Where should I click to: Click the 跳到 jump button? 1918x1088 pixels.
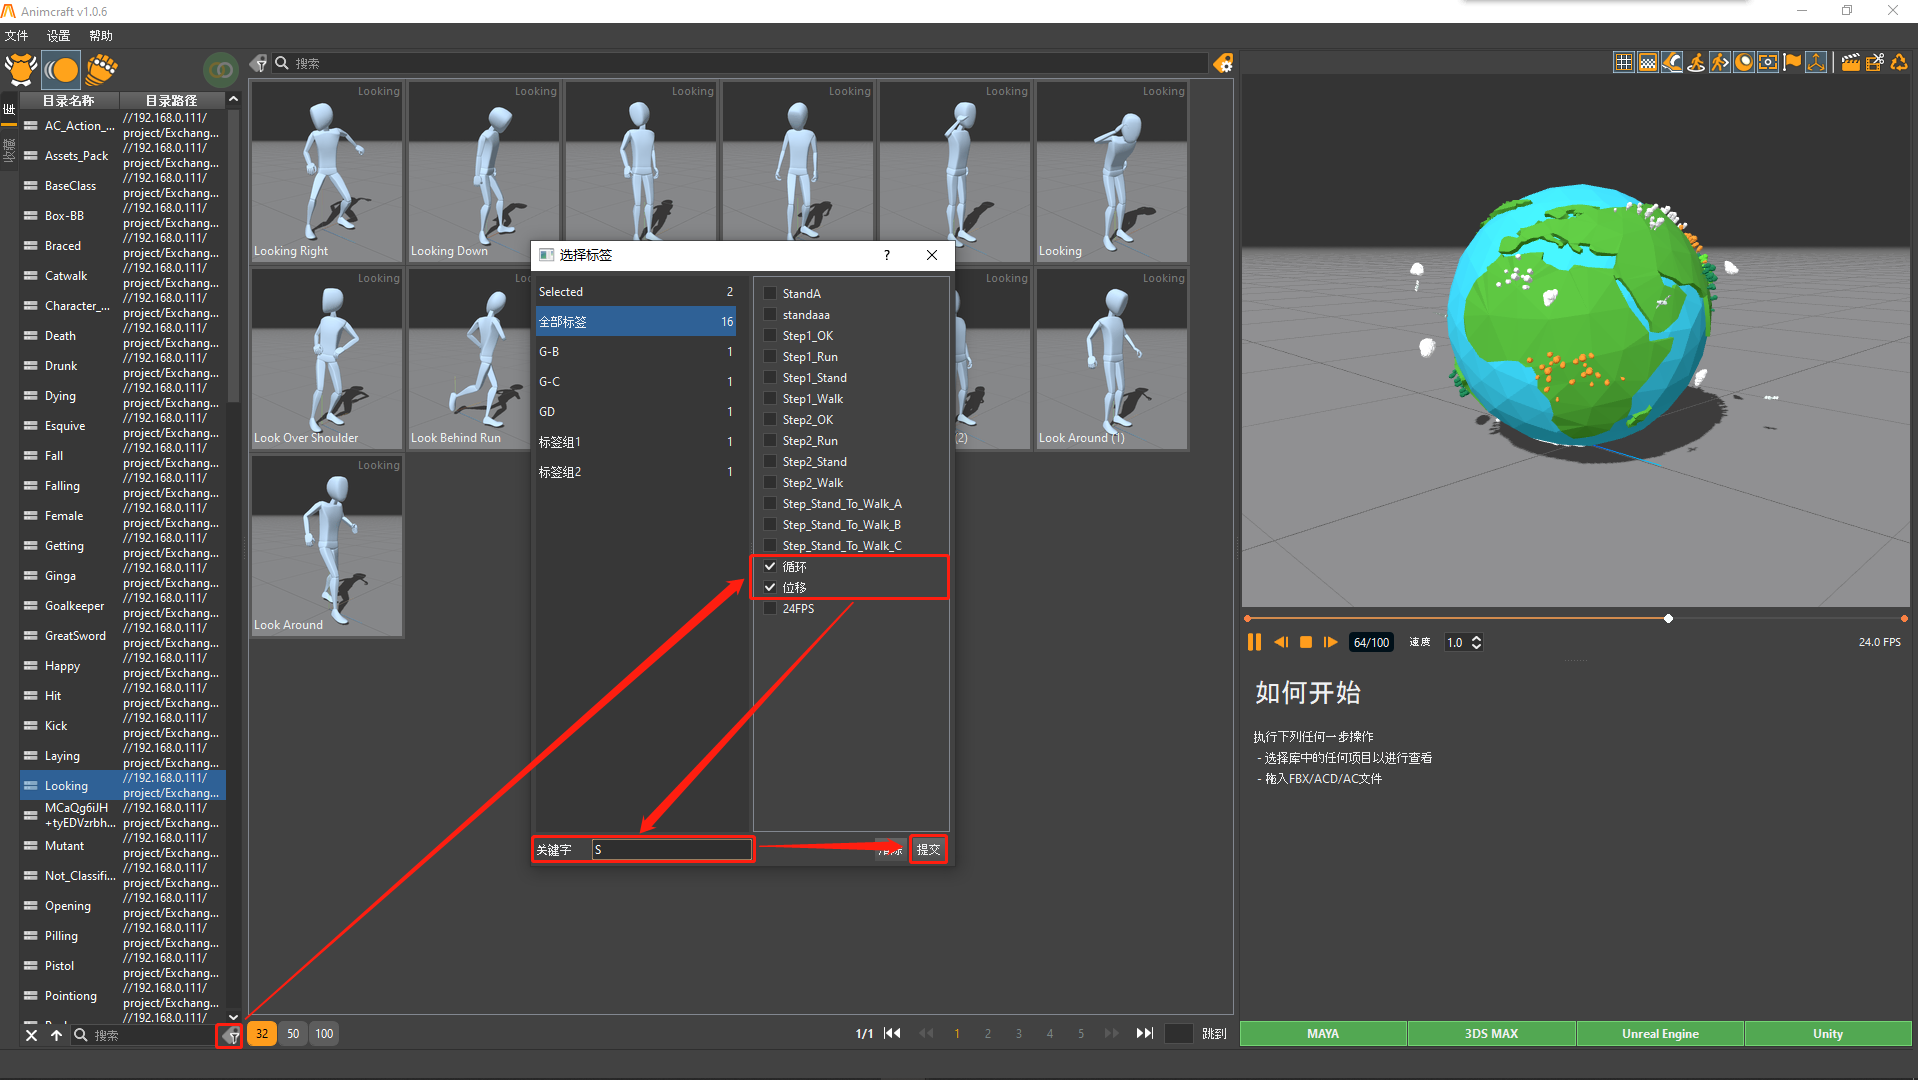1214,1034
